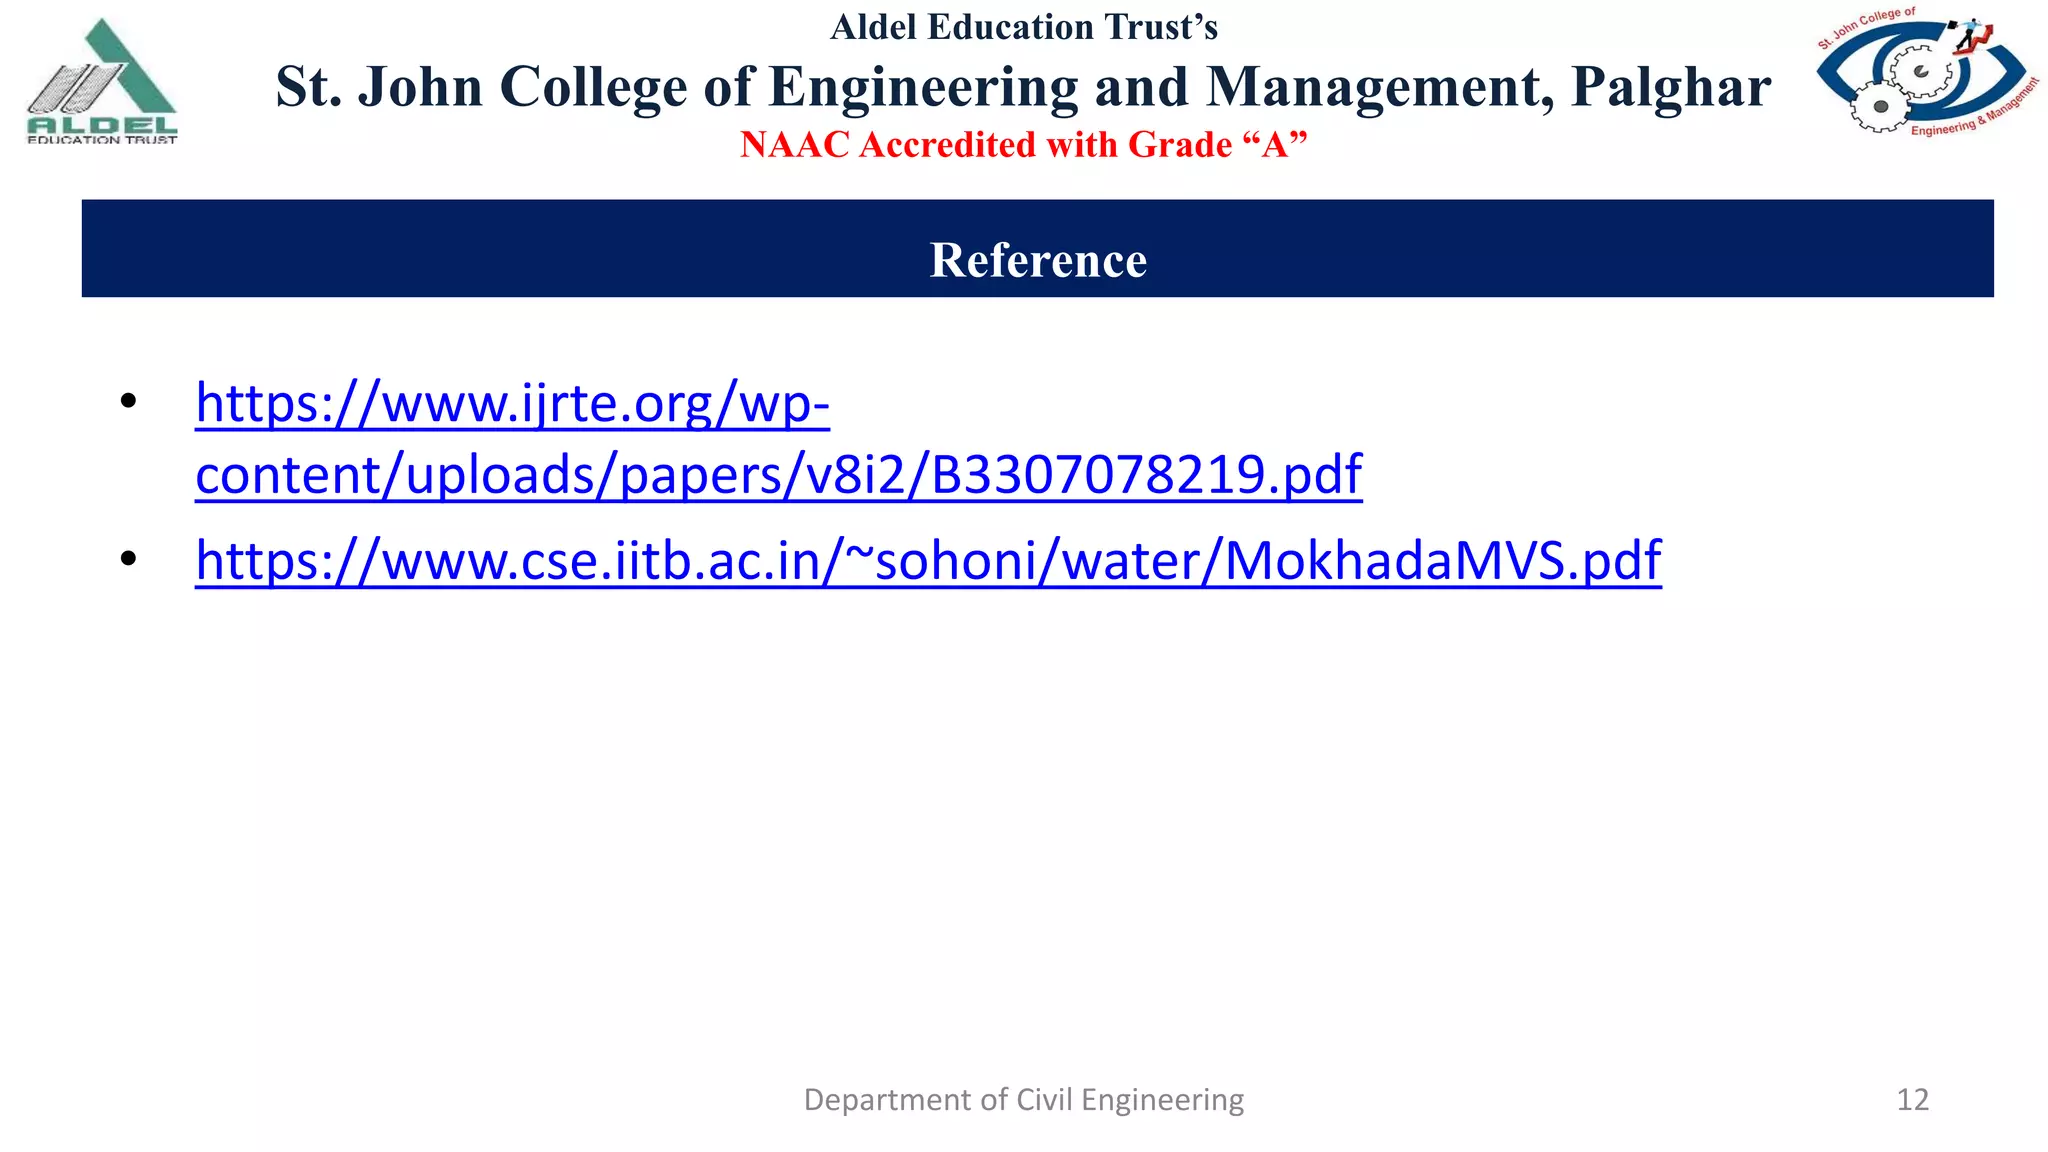Screen dimensions: 2048x1152
Task: Click the Department of Civil Engineering footer
Action: coord(1024,1100)
